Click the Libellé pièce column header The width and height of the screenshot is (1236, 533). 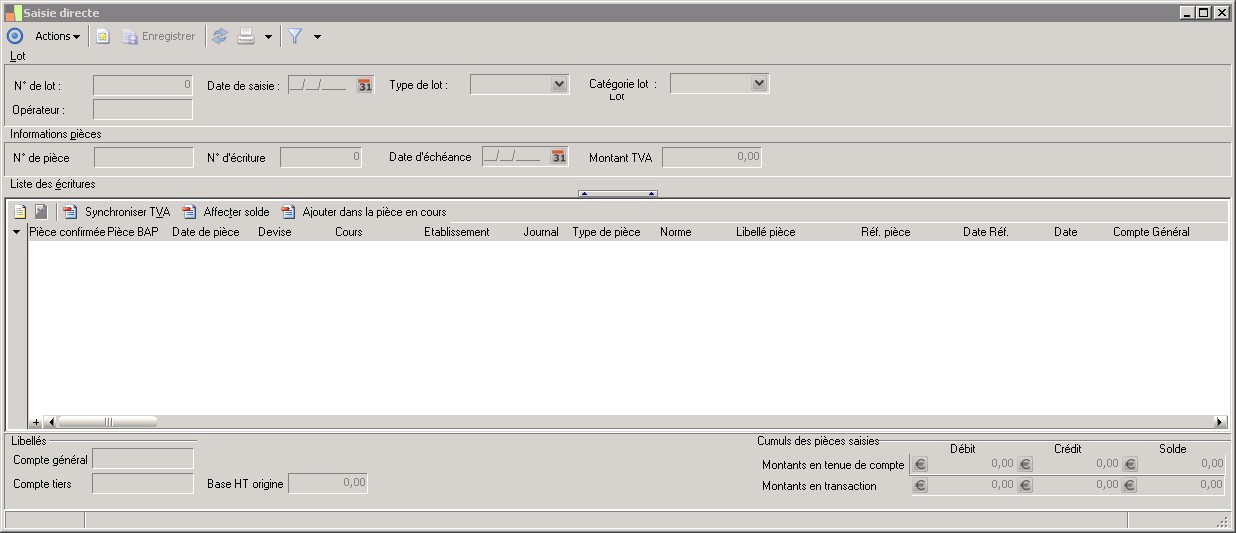click(x=766, y=232)
